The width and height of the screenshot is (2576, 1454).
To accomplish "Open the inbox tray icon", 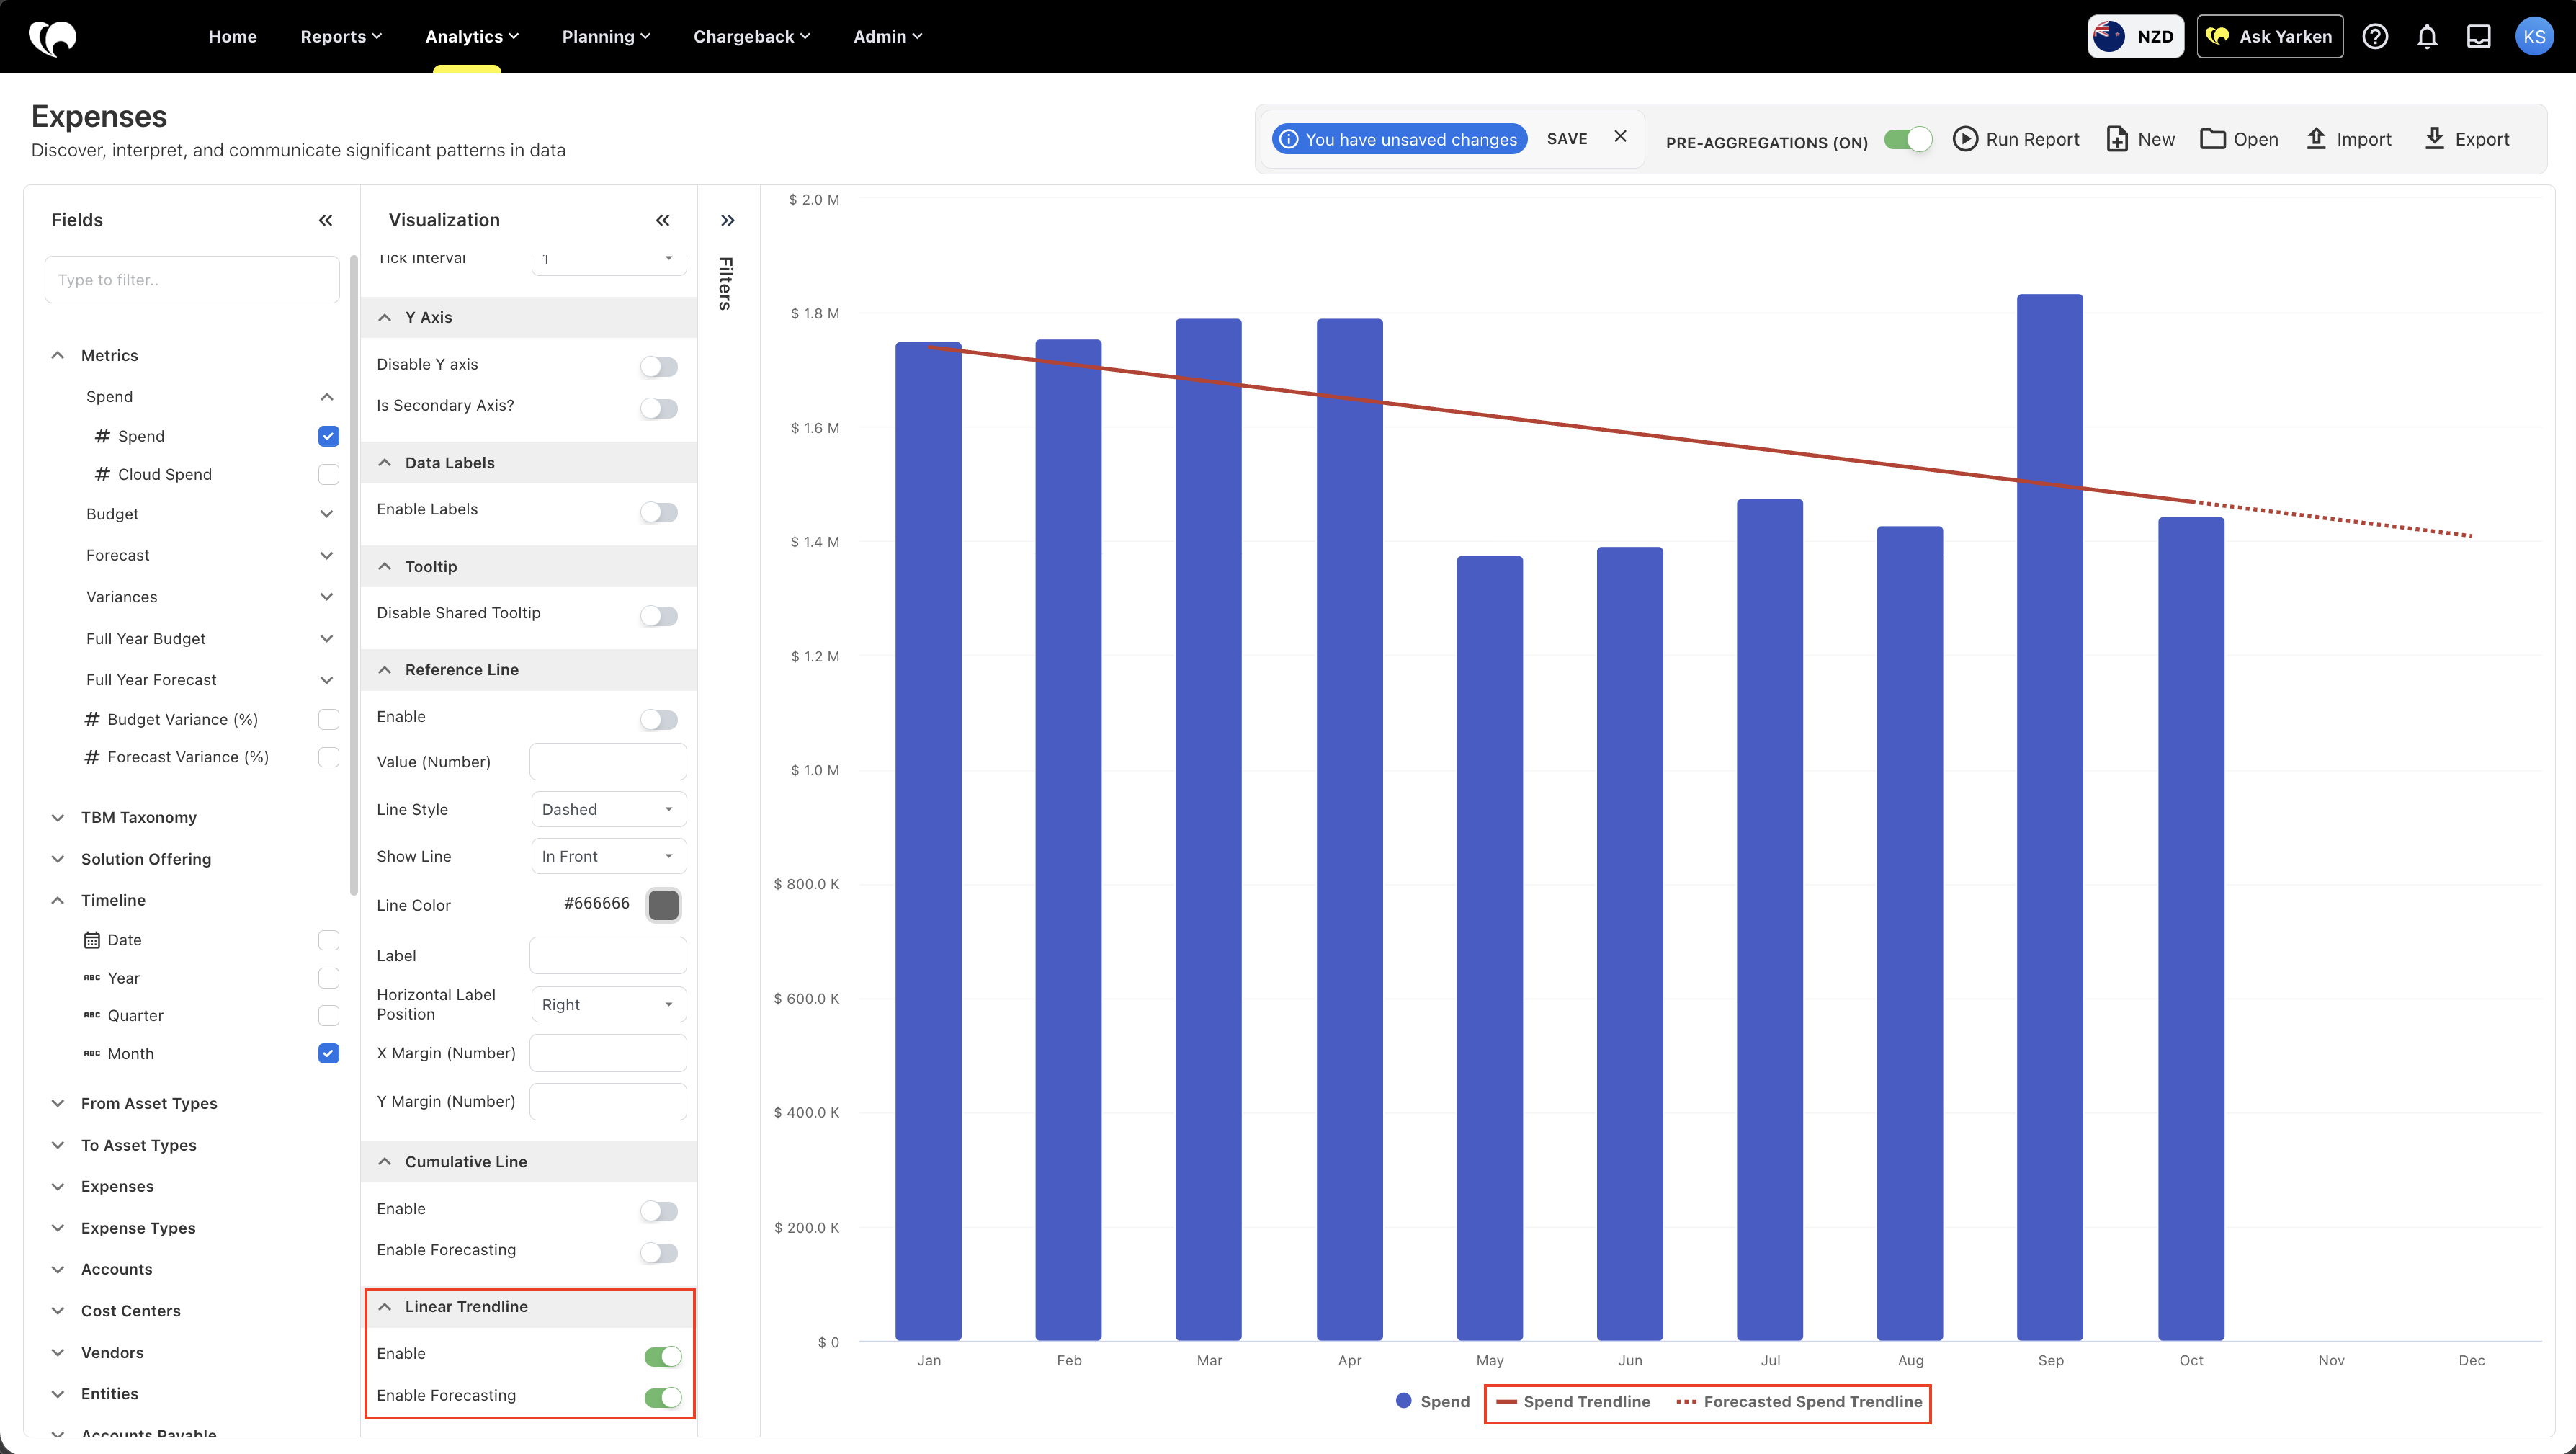I will 2479,37.
